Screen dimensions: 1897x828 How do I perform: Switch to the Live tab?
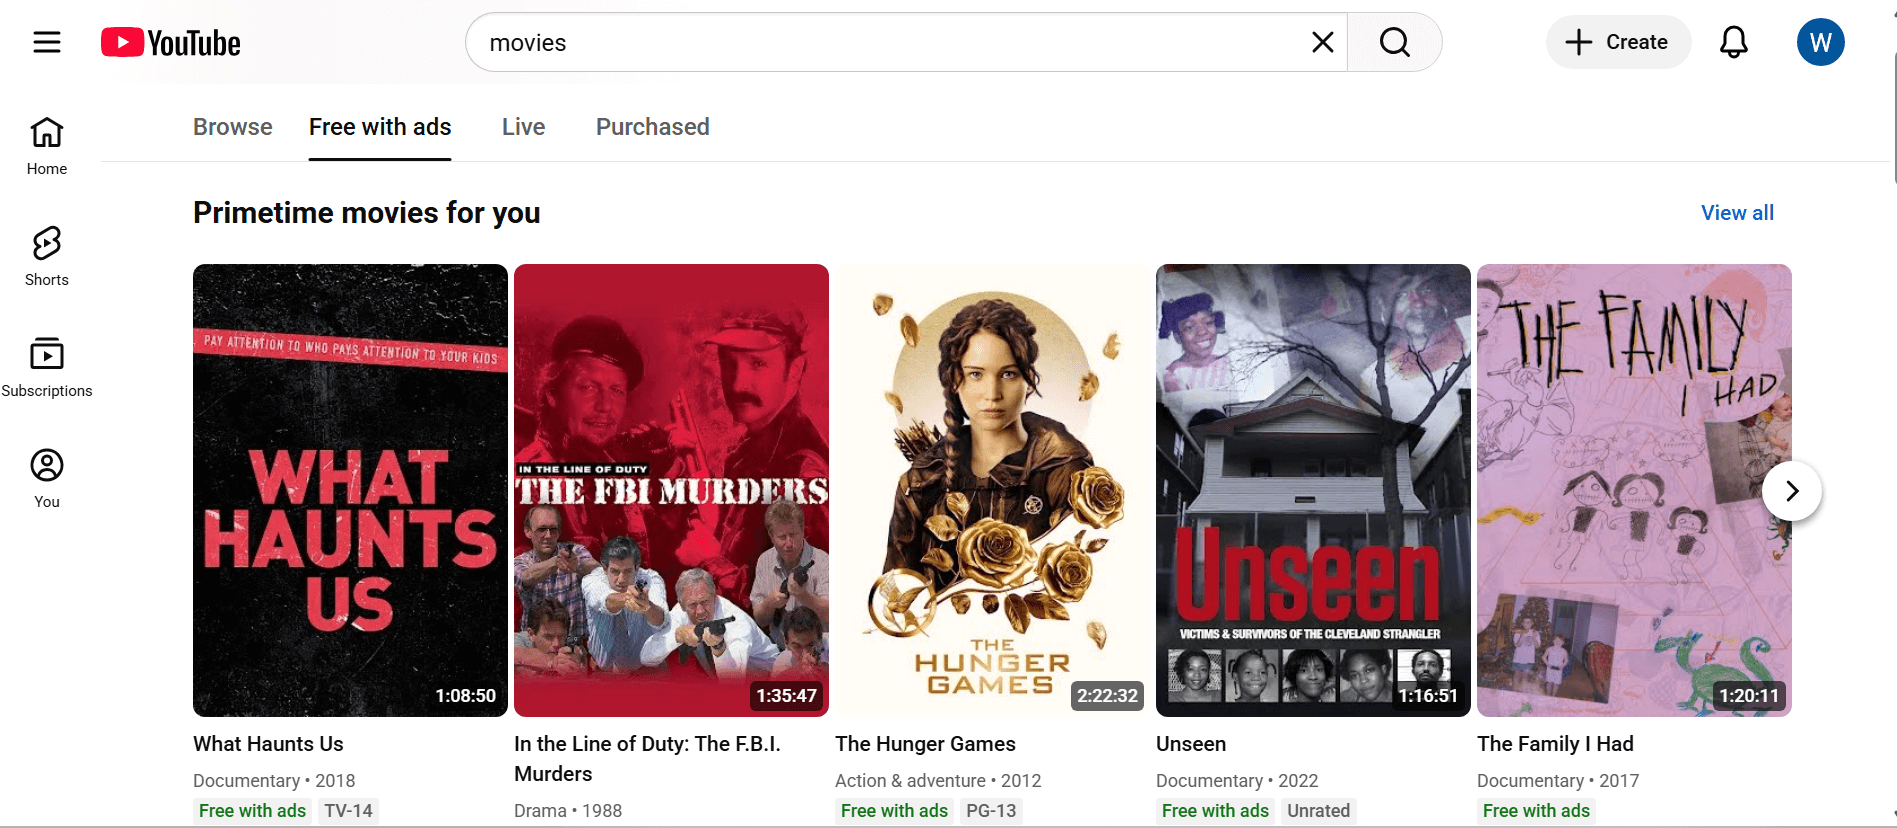523,127
